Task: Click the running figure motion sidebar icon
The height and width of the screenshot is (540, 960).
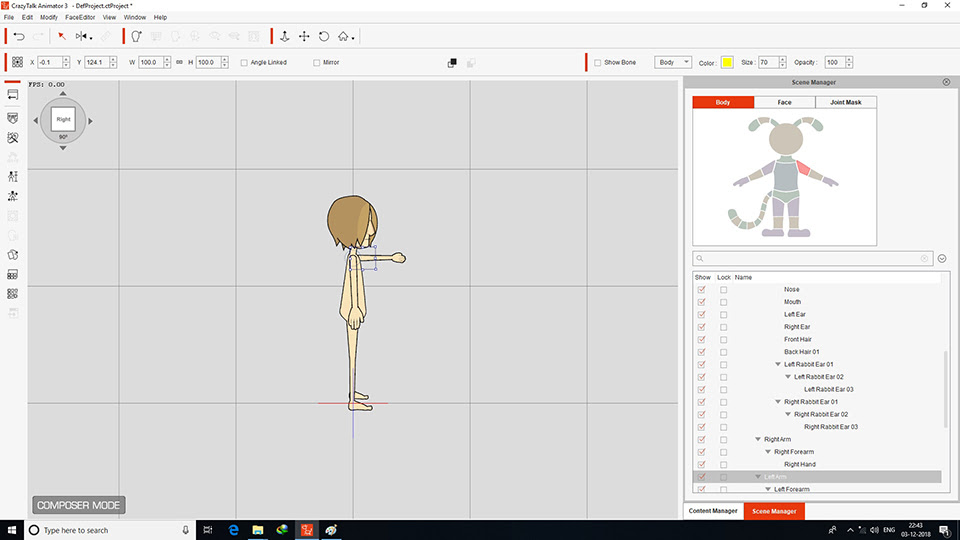Action: (13, 196)
